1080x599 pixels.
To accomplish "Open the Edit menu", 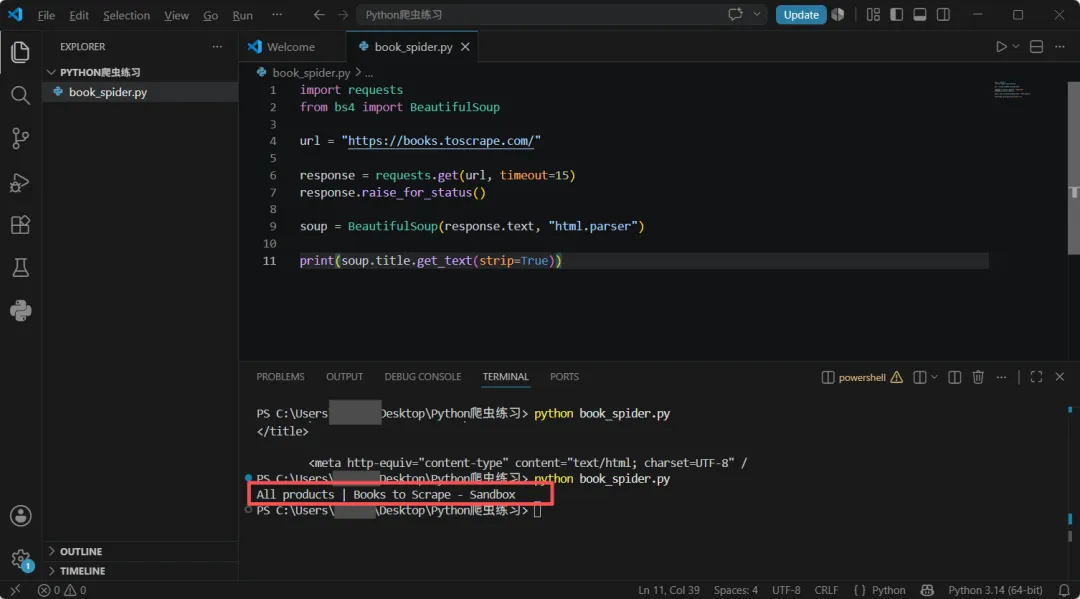I will pyautogui.click(x=79, y=15).
